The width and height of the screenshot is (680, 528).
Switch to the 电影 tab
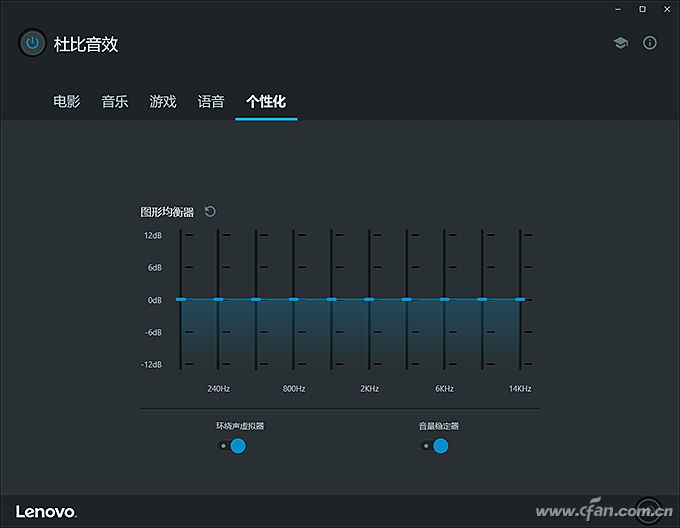[67, 101]
